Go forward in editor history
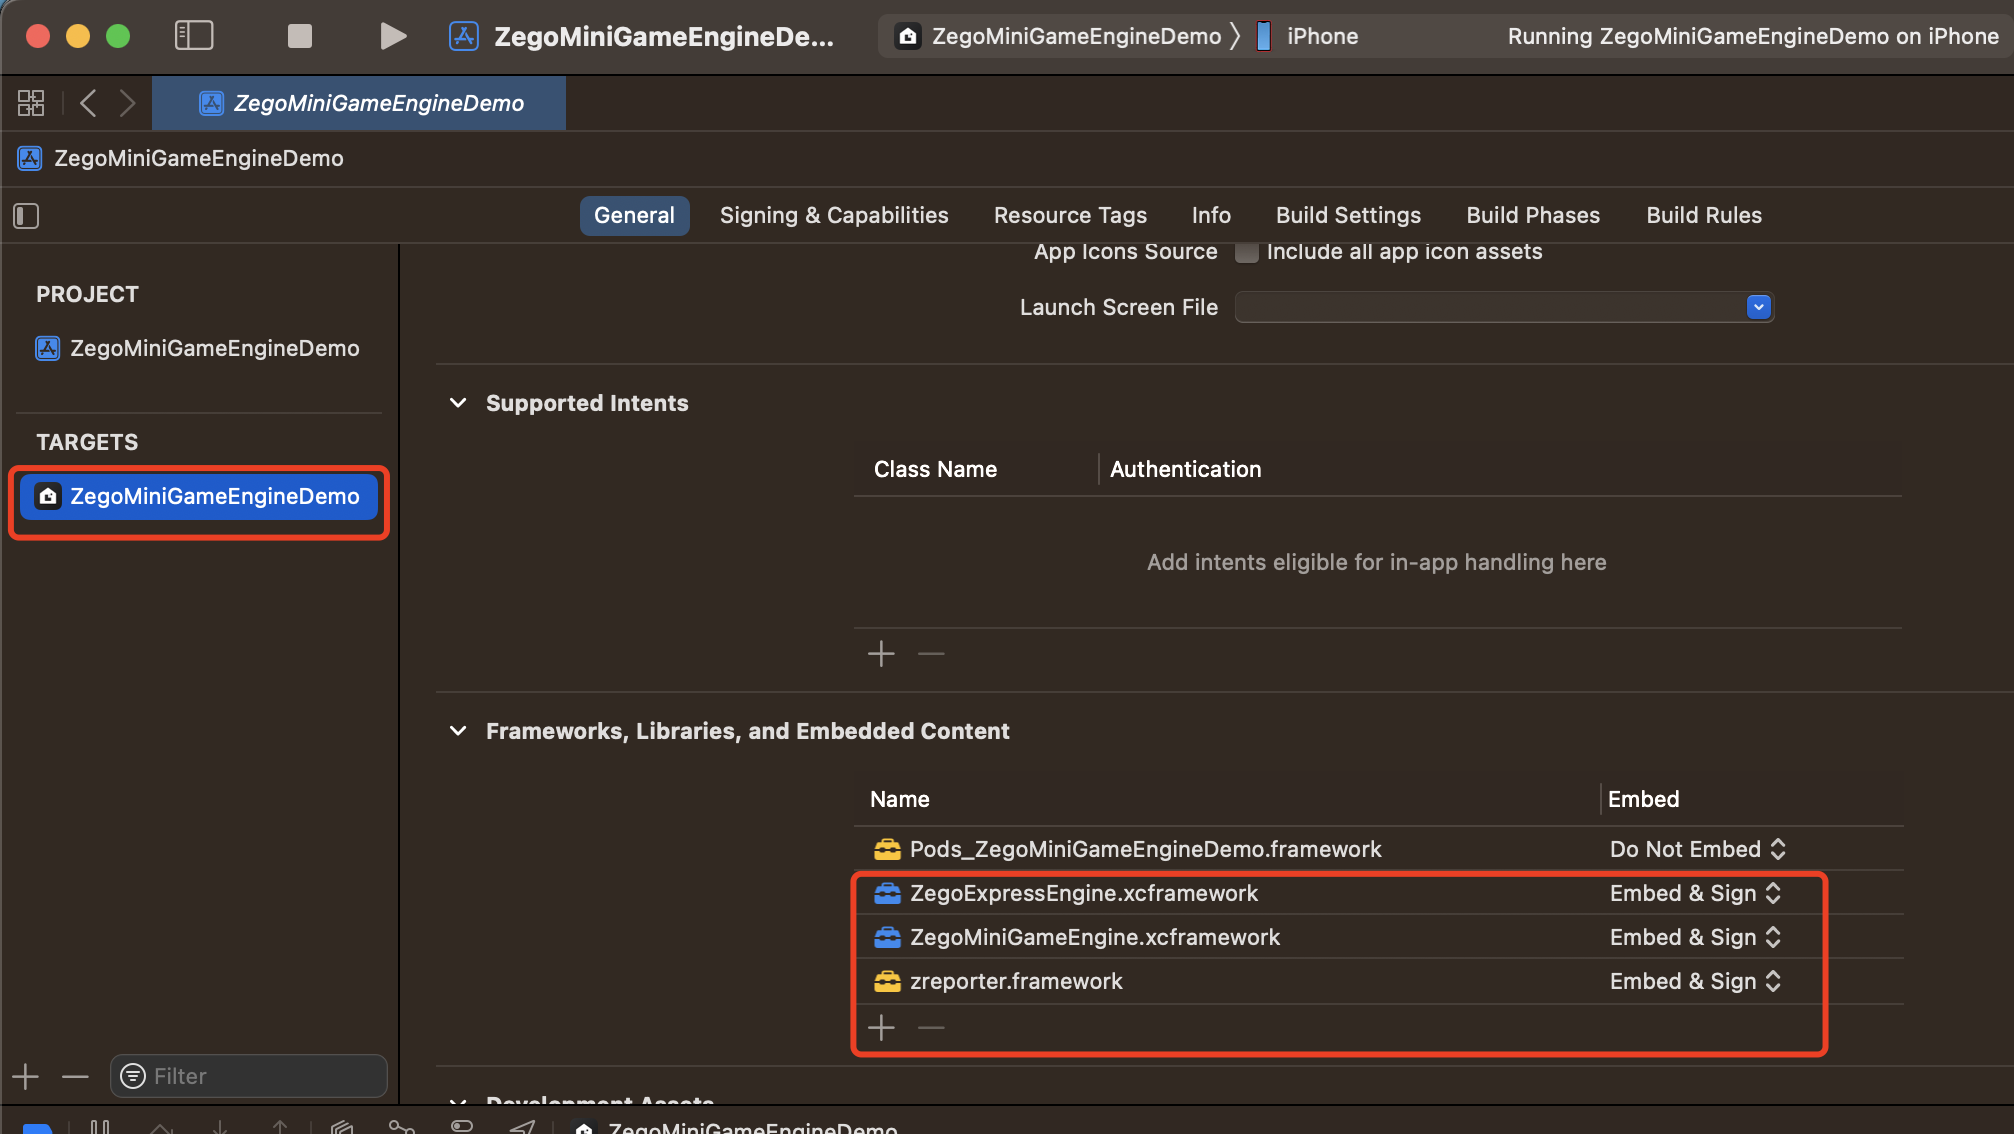The width and height of the screenshot is (2014, 1134). (x=127, y=103)
